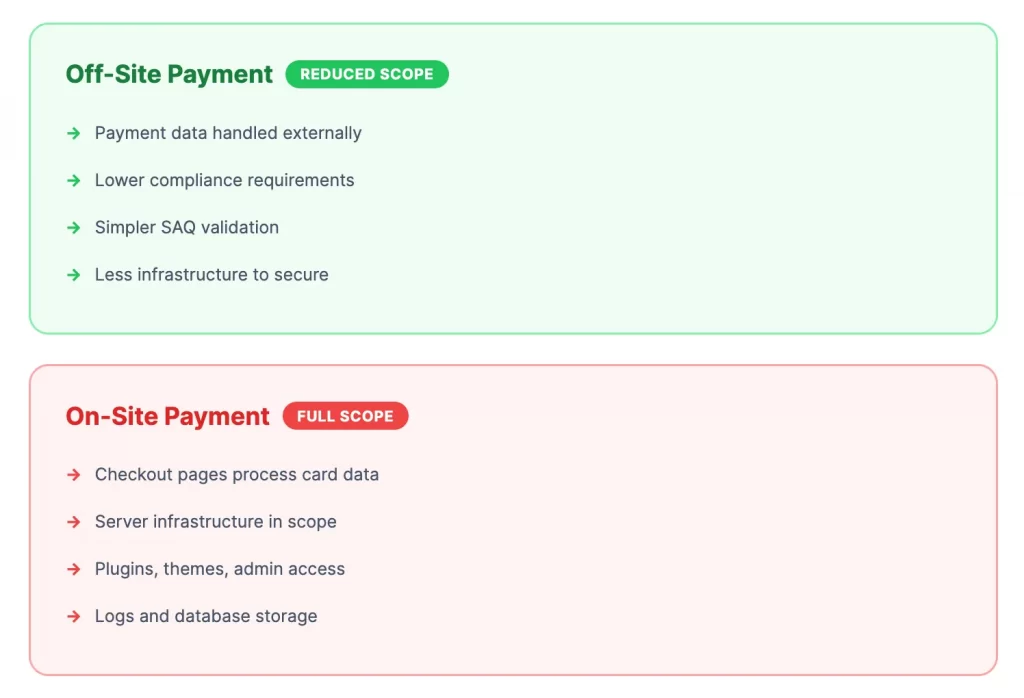Screen dimensions: 1024x698
Task: Select the arrow icon beside Server infrastructure in scope
Action: pyautogui.click(x=74, y=522)
